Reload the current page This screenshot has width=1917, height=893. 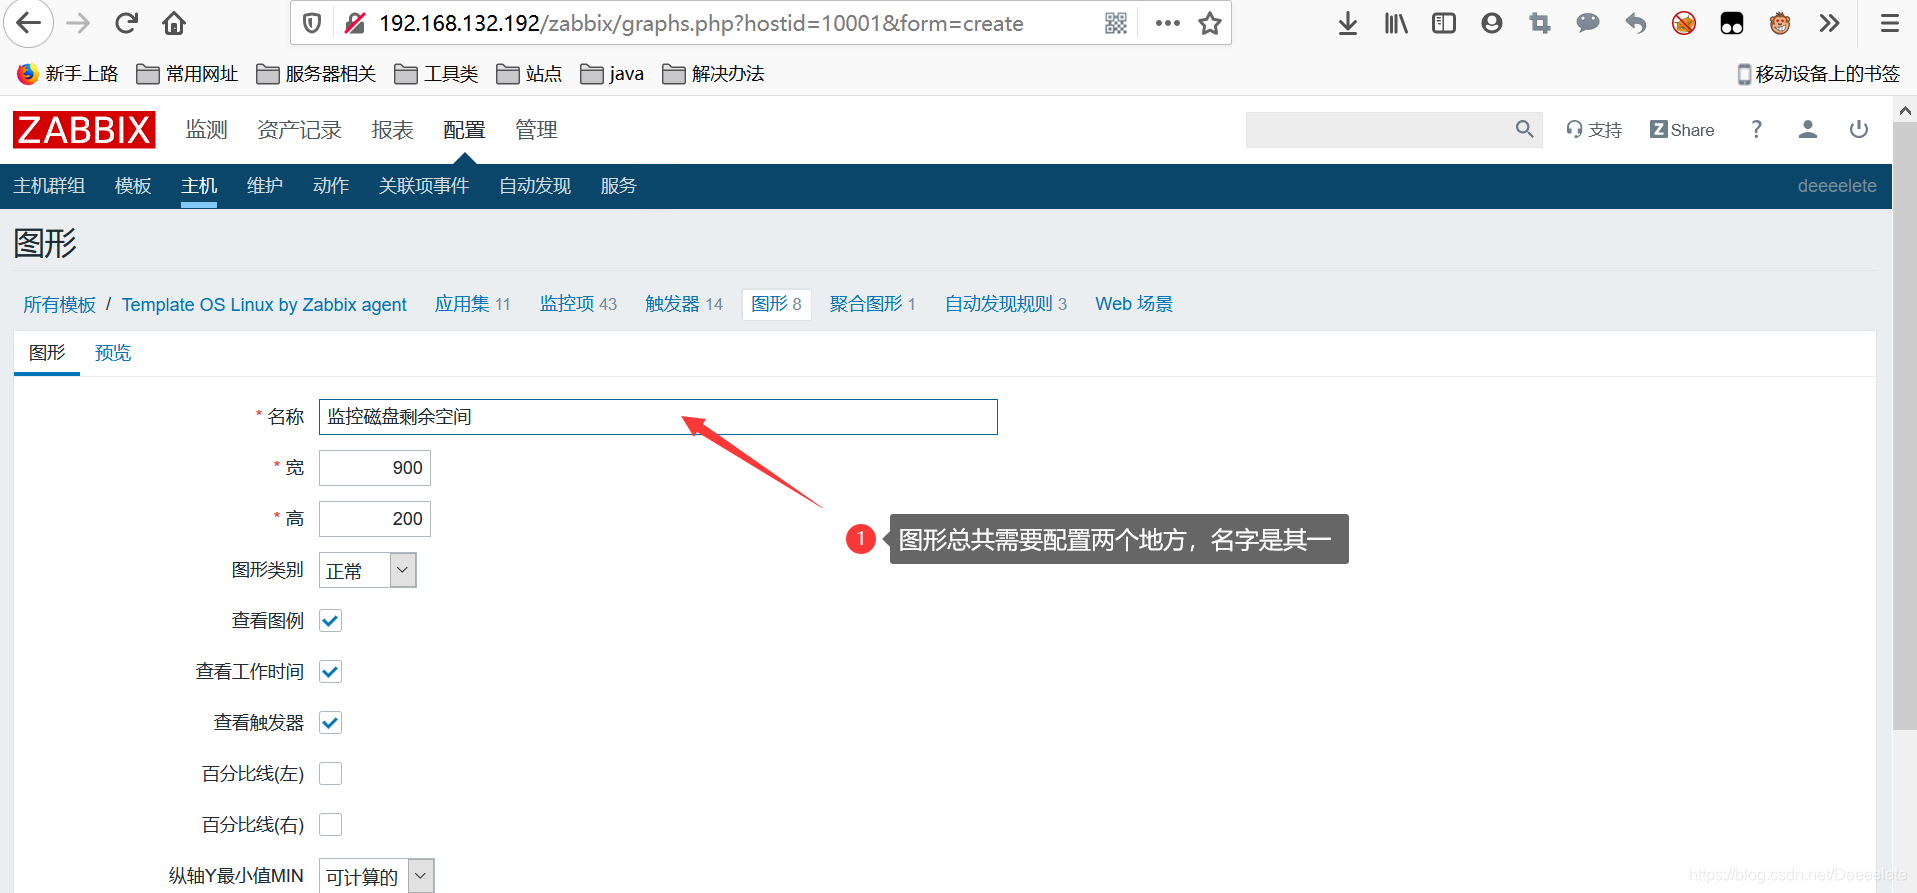pyautogui.click(x=126, y=23)
